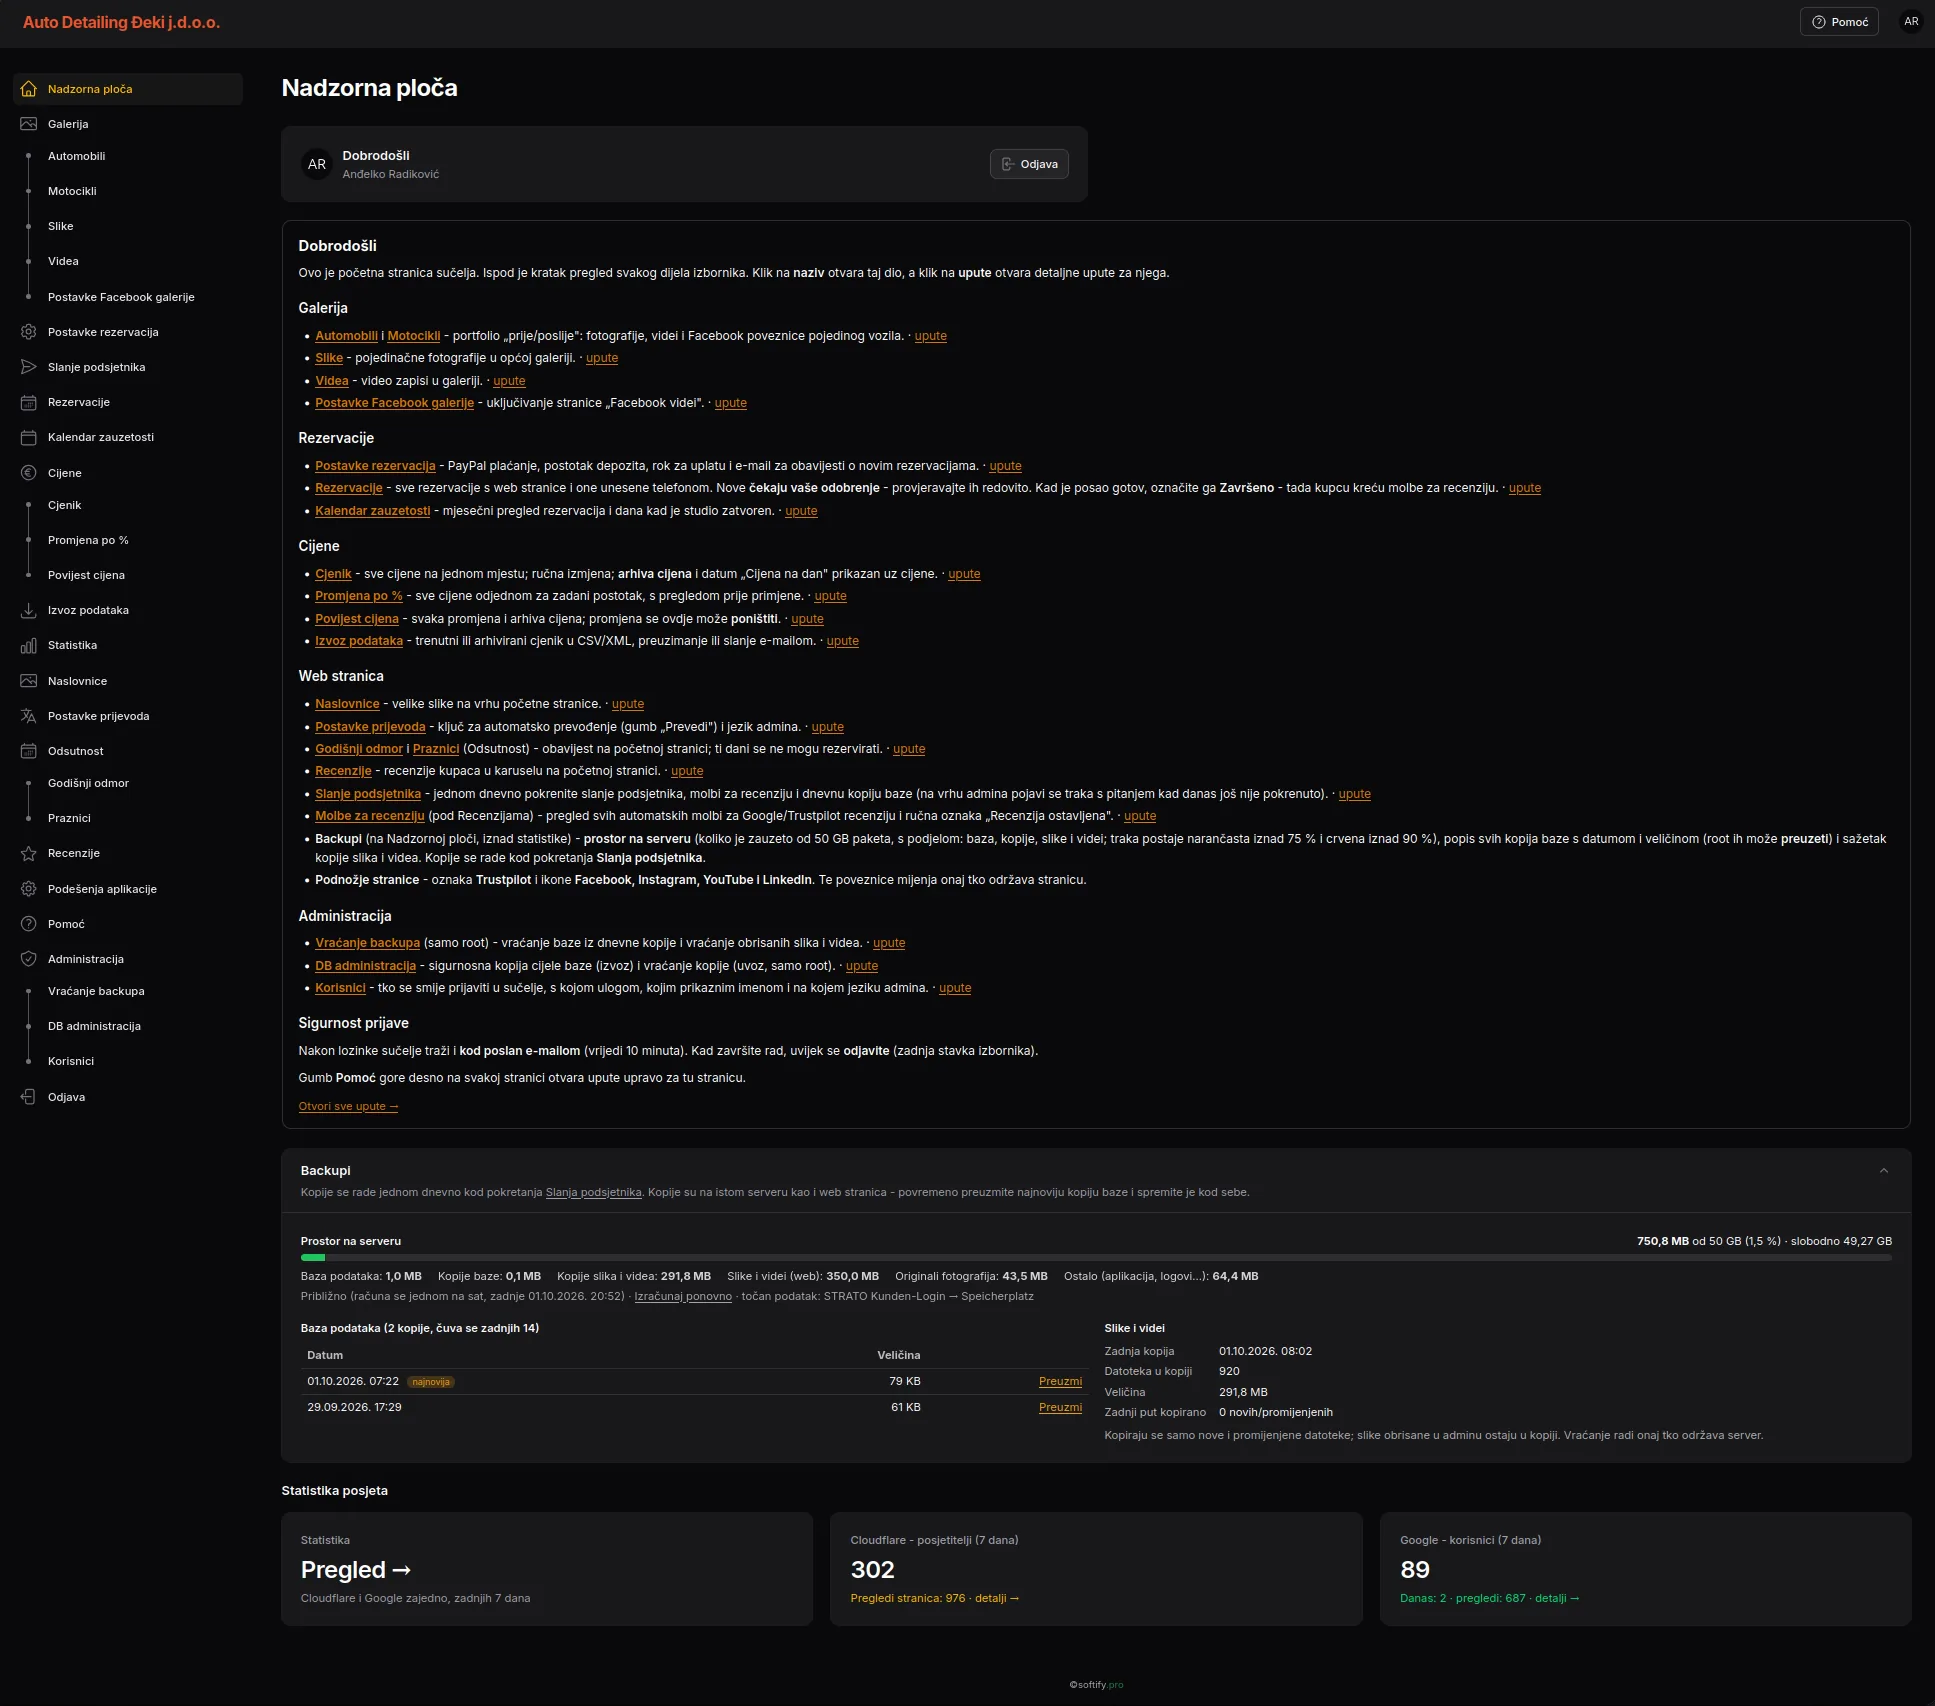Select Promjena po % in sidebar
Screen dimensions: 1935x1706
point(88,540)
